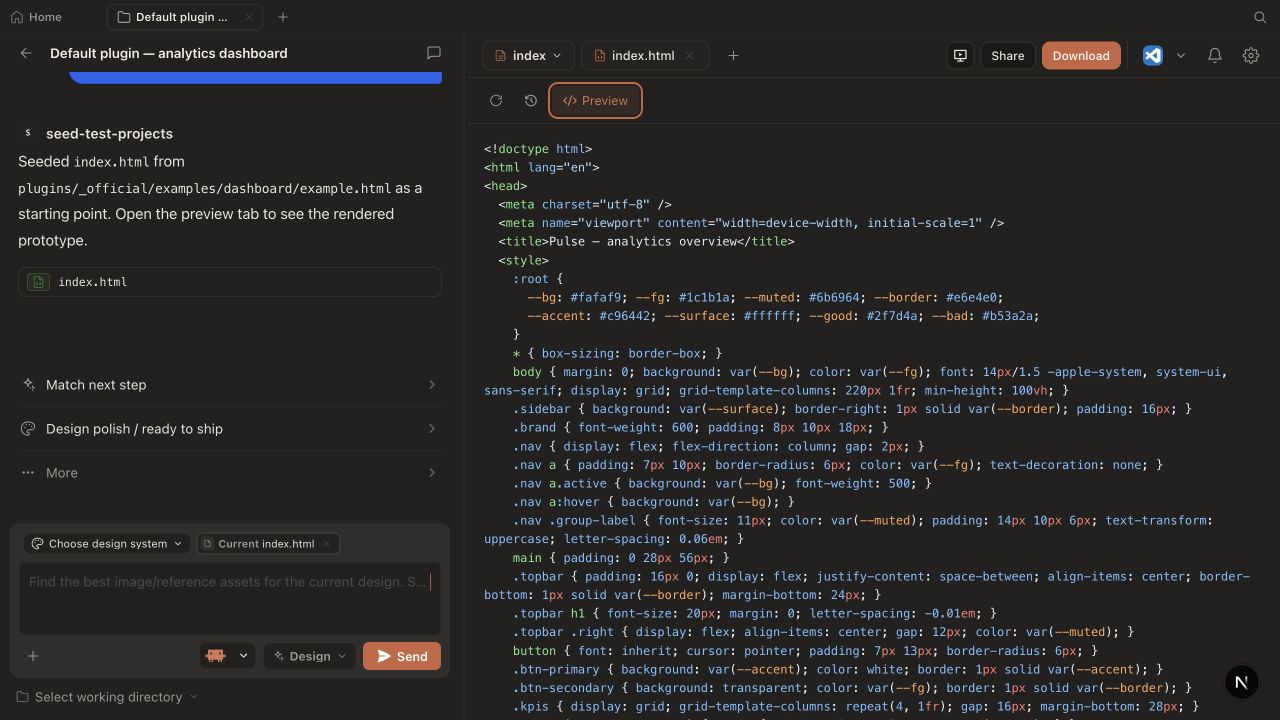
Task: Toggle the Preview code view button
Action: (595, 101)
